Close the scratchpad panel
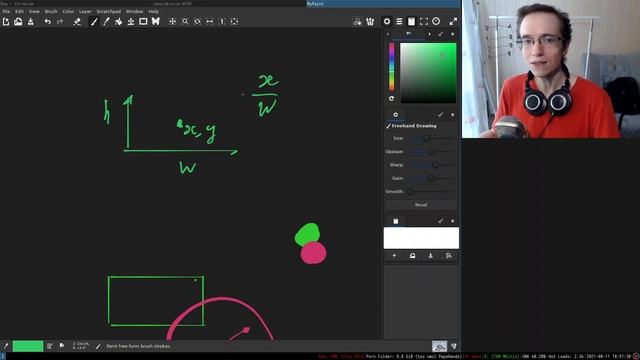640x360 pixels. pyautogui.click(x=453, y=221)
